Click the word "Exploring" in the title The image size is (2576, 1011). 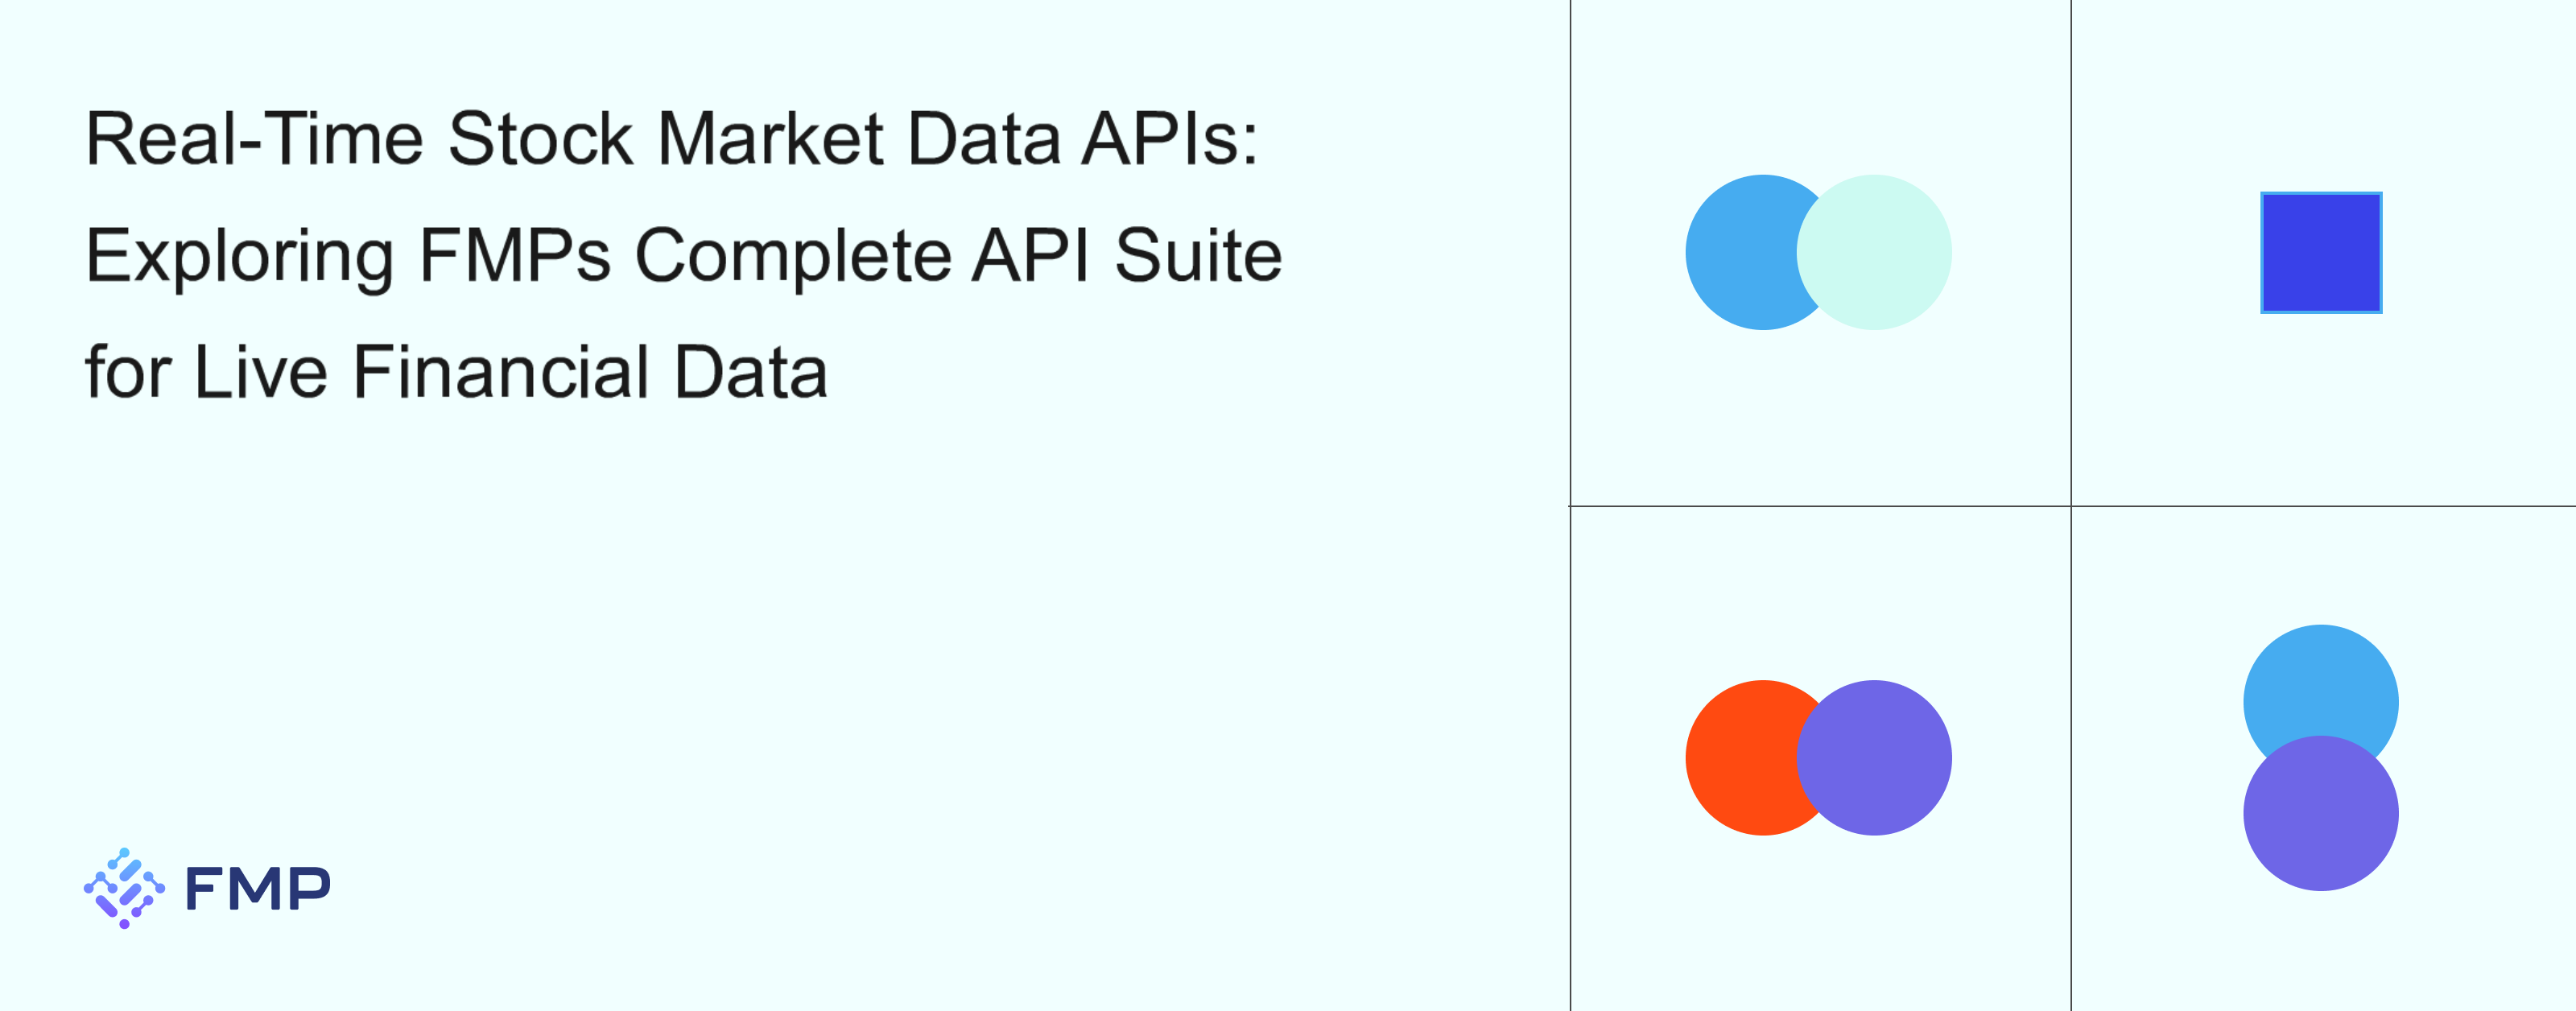tap(240, 256)
